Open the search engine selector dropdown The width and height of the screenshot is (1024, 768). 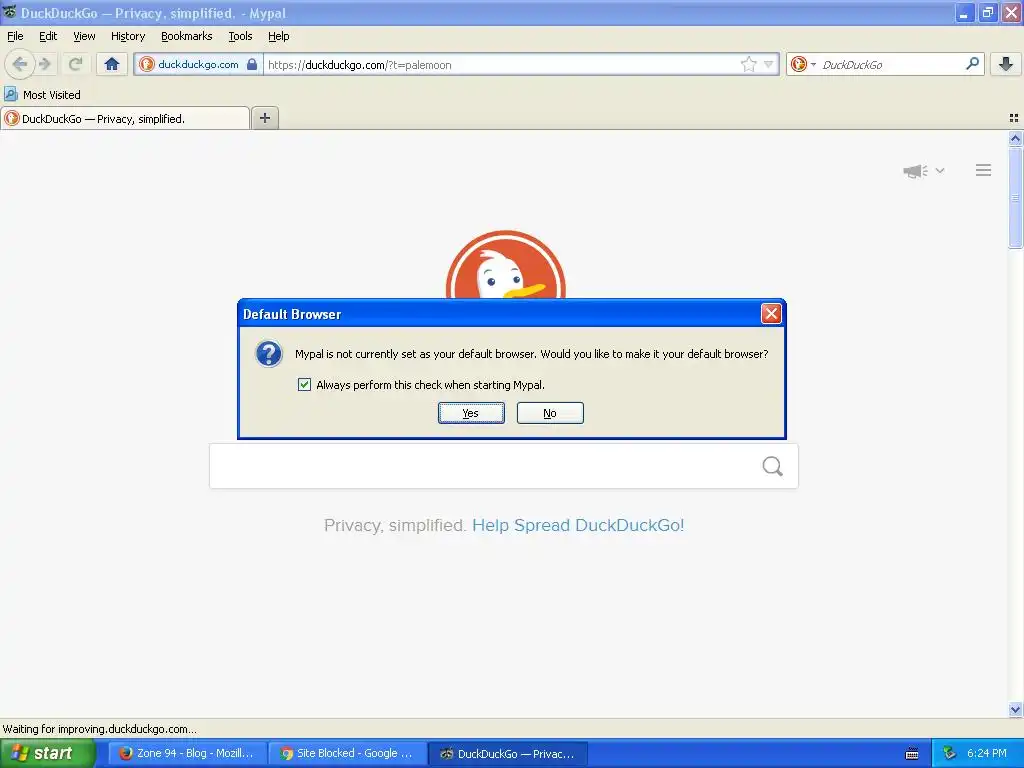point(803,64)
